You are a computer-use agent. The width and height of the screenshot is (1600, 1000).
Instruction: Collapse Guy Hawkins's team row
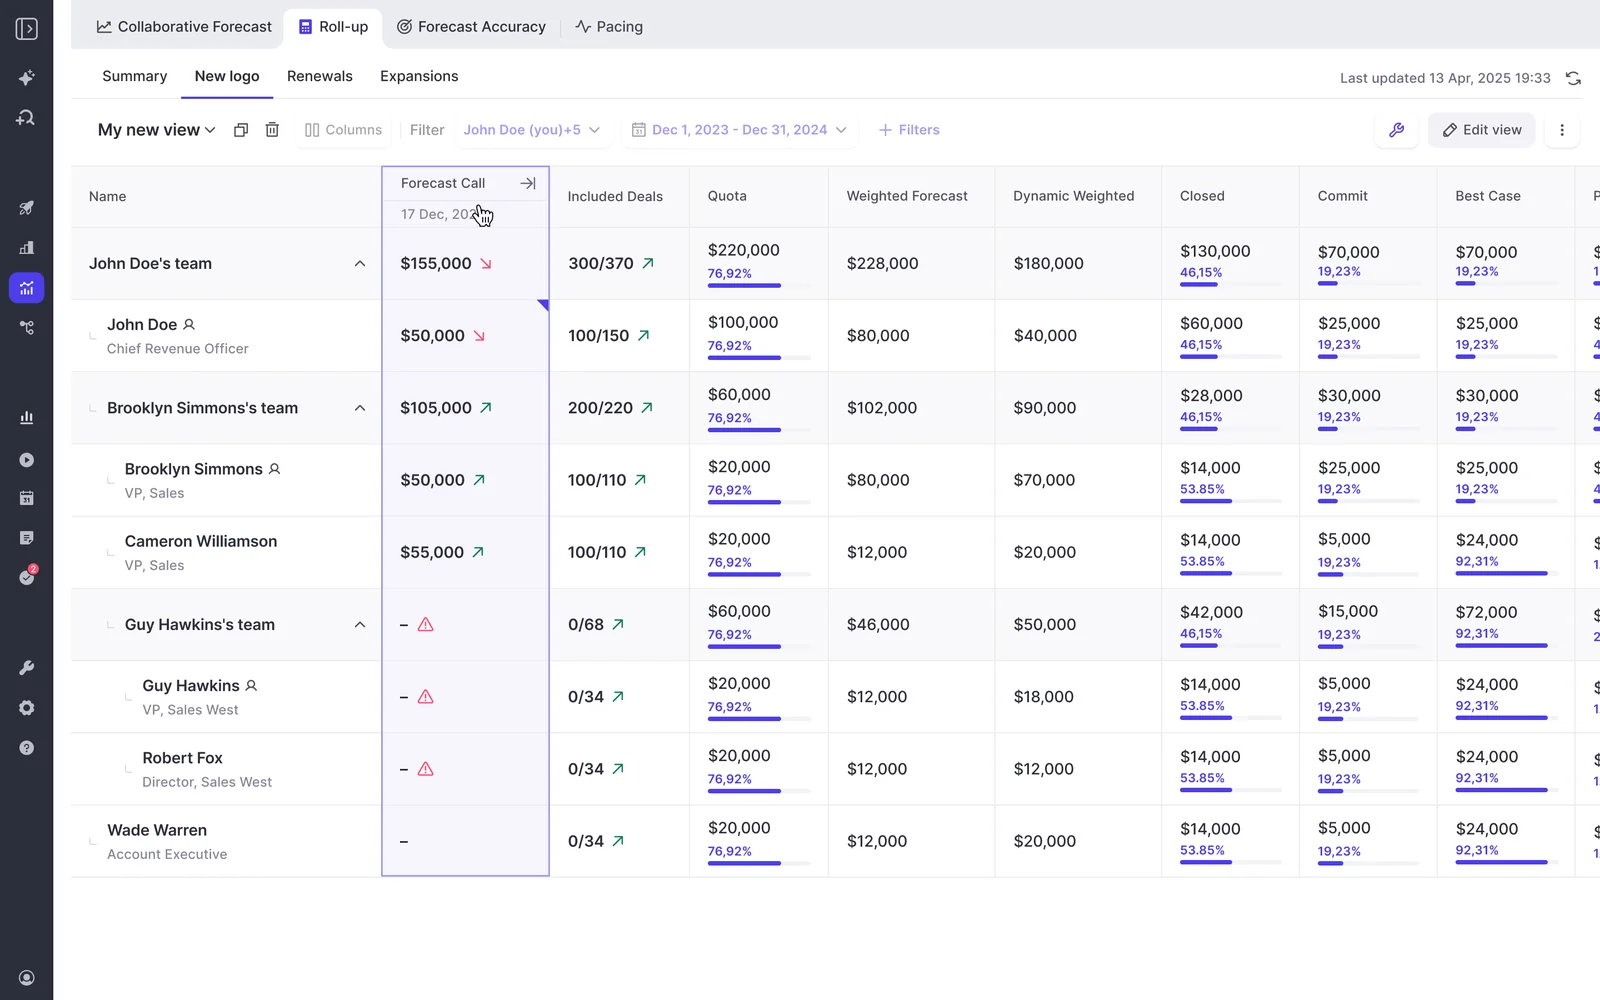pos(360,625)
